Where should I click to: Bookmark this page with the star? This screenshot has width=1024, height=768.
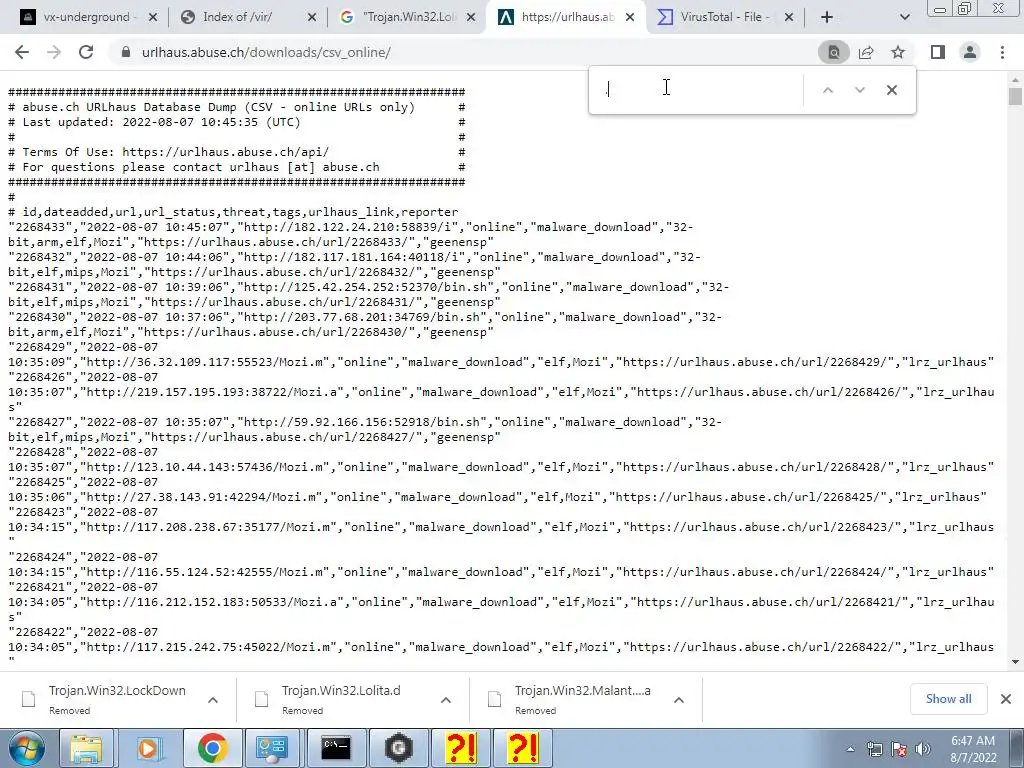point(898,52)
